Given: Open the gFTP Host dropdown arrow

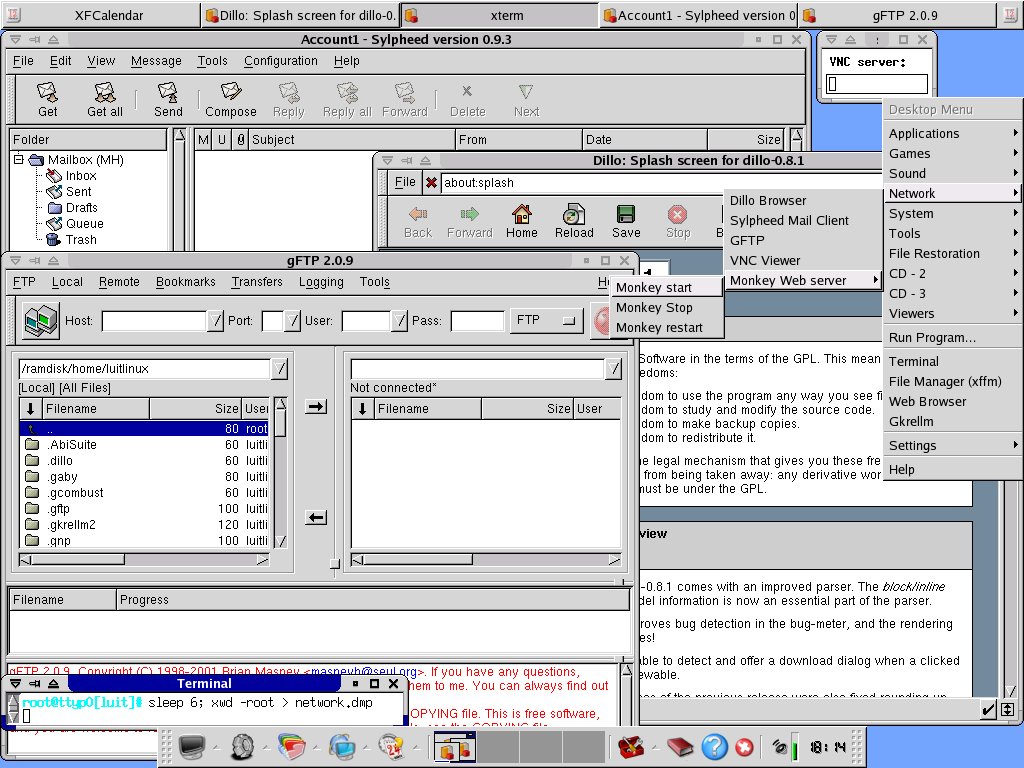Looking at the screenshot, I should [216, 321].
